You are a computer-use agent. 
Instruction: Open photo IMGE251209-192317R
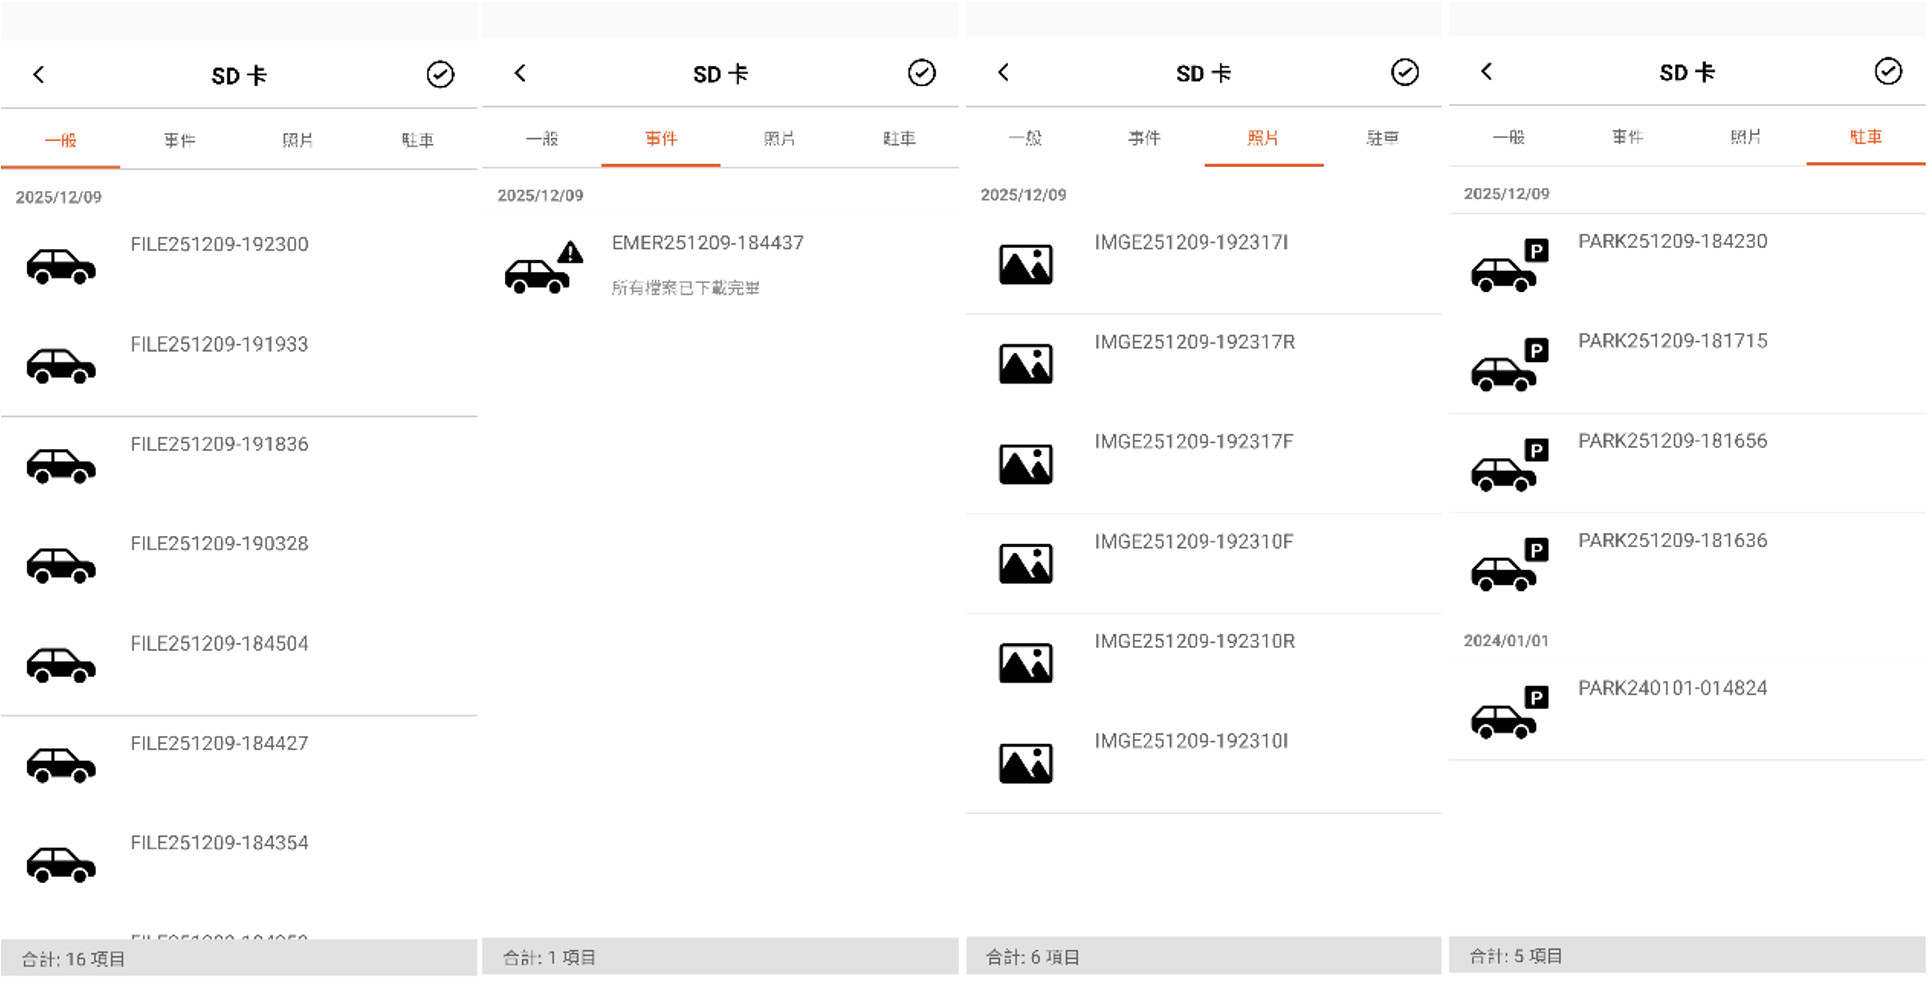click(x=1194, y=342)
